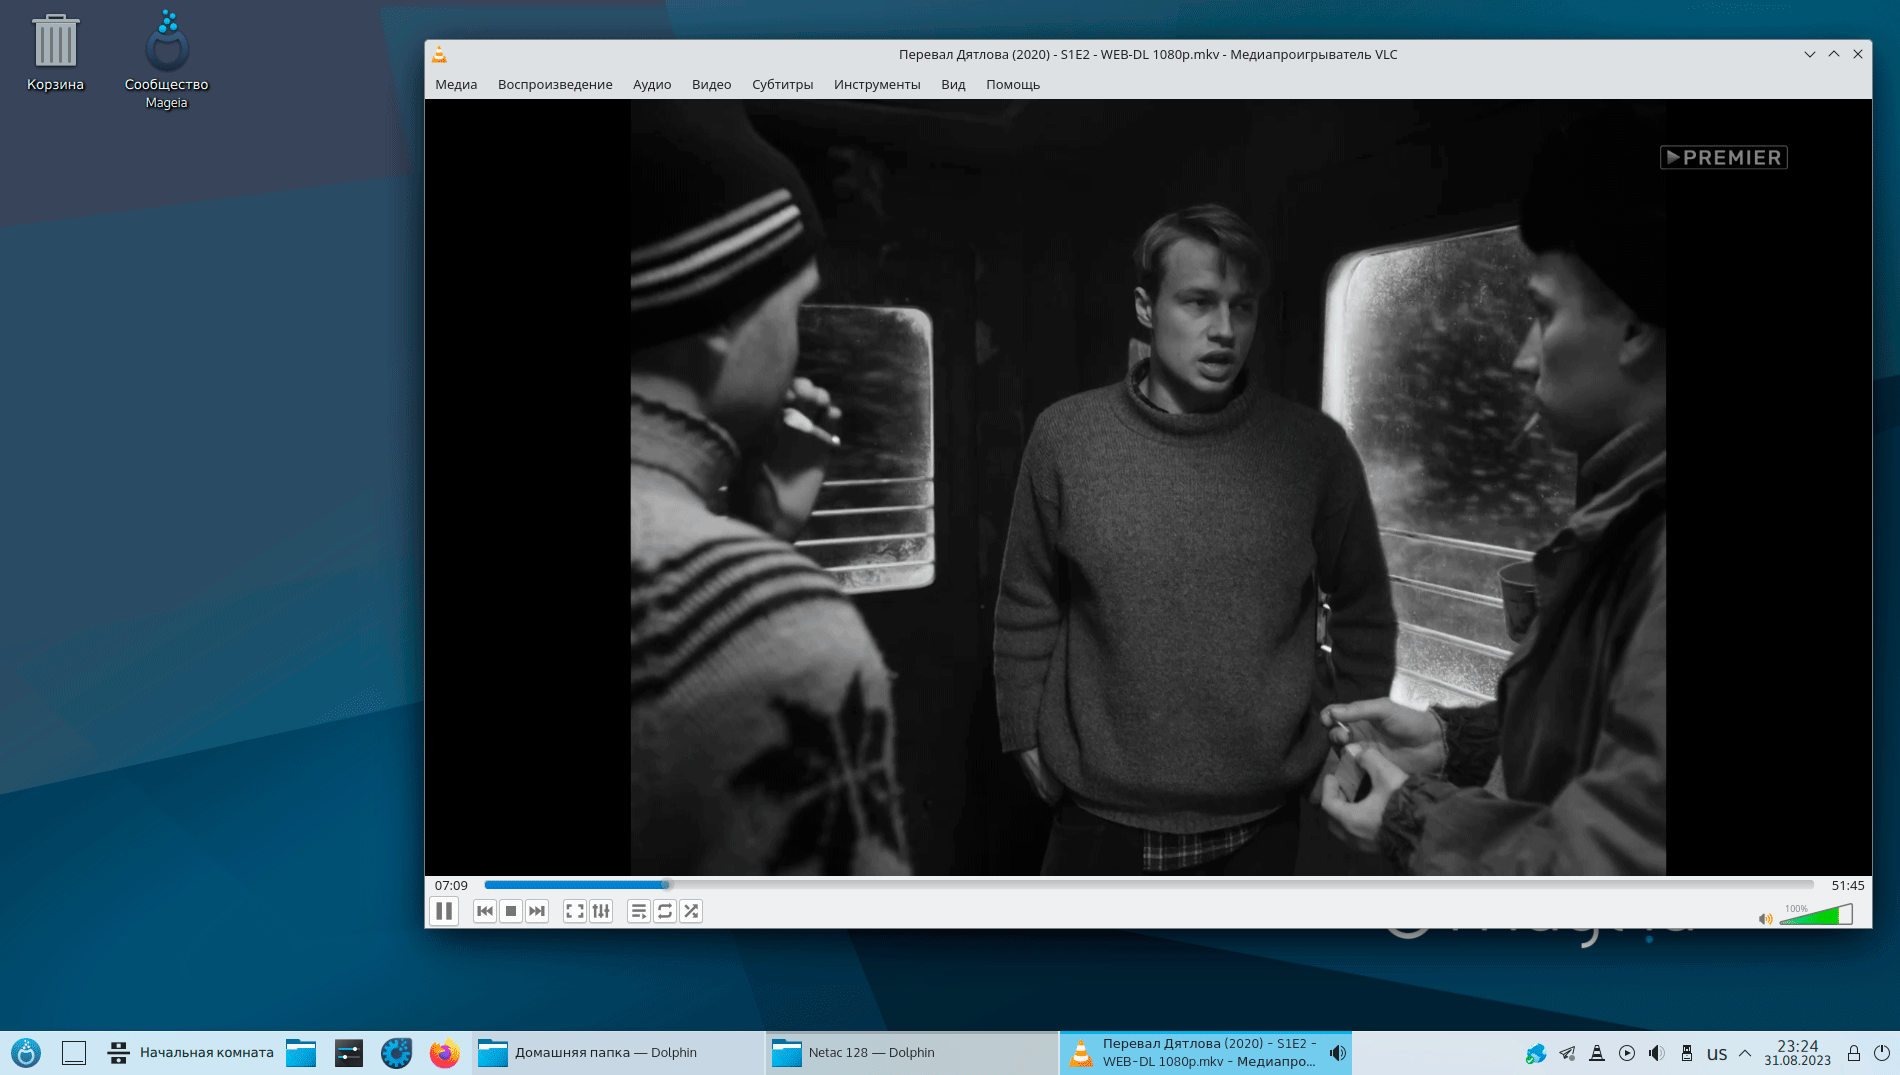Launch Firefox from the taskbar

click(x=444, y=1053)
